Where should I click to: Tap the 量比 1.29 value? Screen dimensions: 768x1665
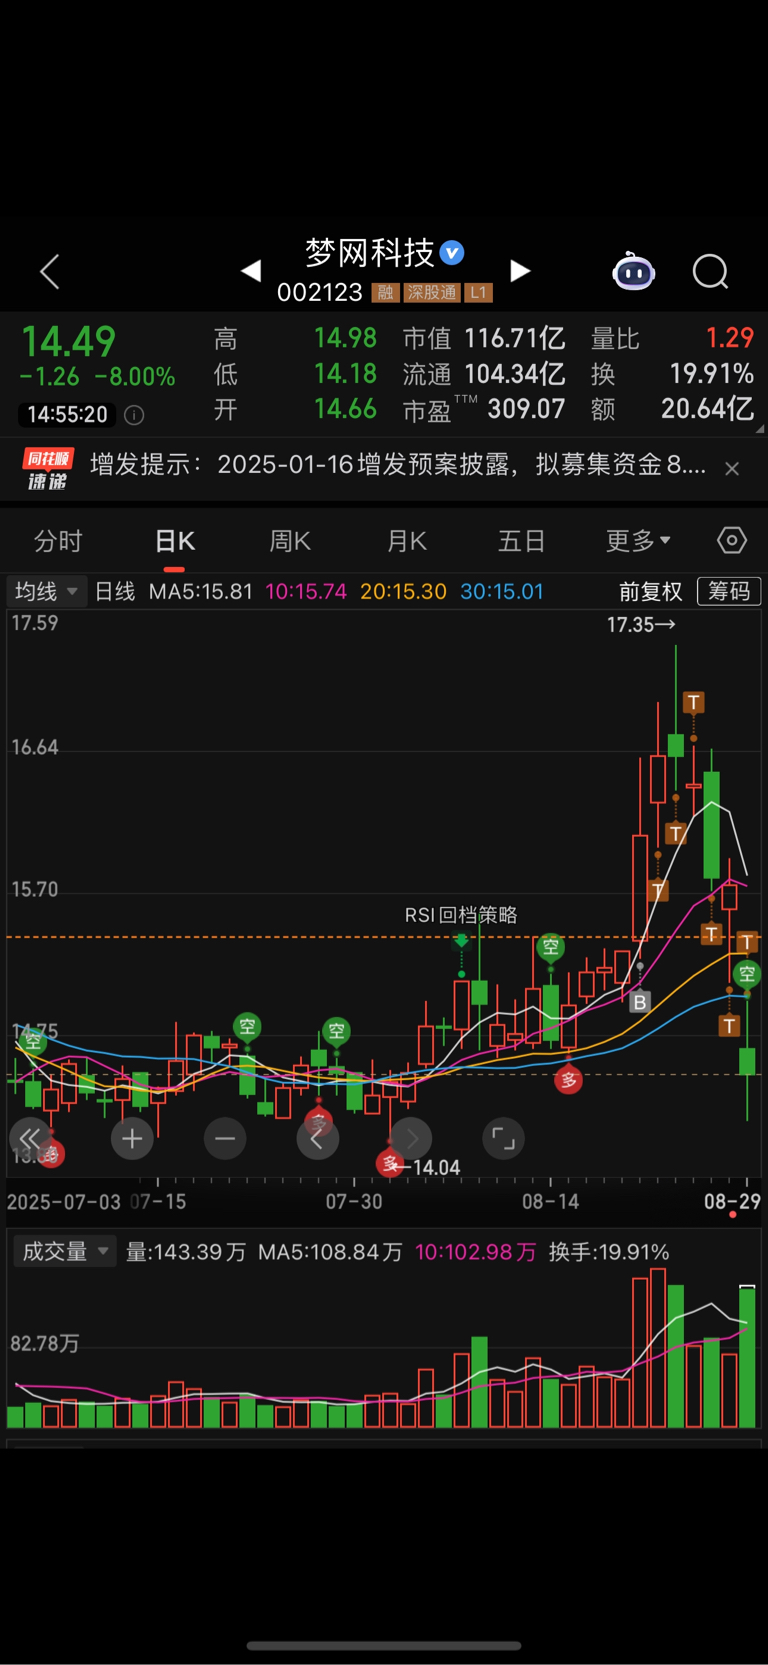pos(672,338)
